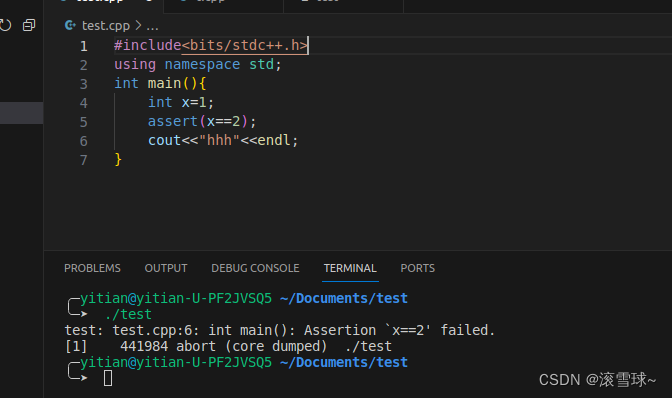Click the first ~/Documents/test prompt path

[344, 299]
